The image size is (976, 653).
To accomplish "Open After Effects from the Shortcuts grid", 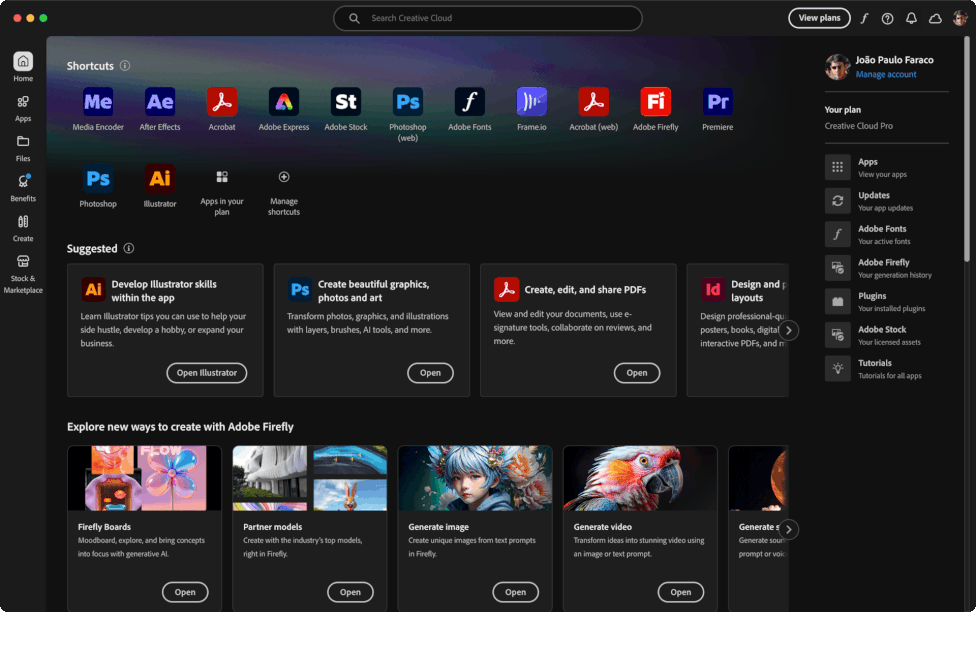I will coord(160,100).
